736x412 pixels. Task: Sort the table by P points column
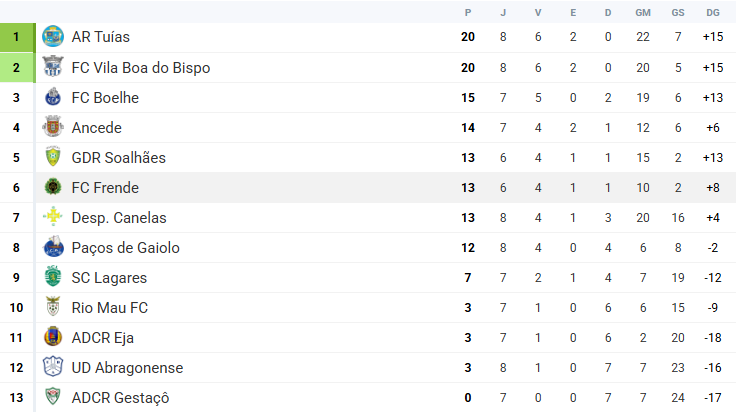468,12
